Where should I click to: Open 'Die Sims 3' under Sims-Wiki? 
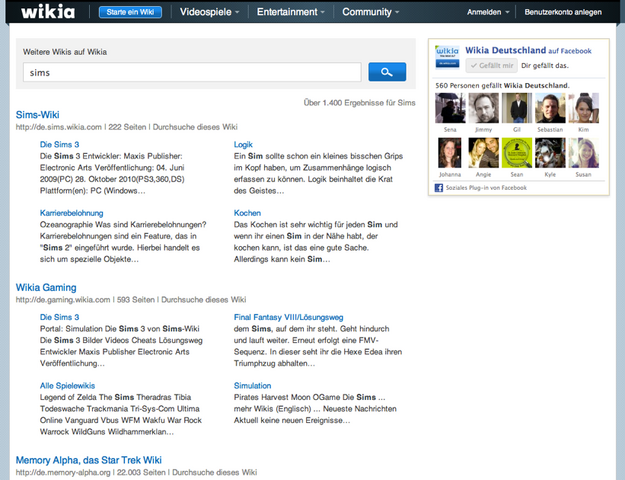pos(59,145)
